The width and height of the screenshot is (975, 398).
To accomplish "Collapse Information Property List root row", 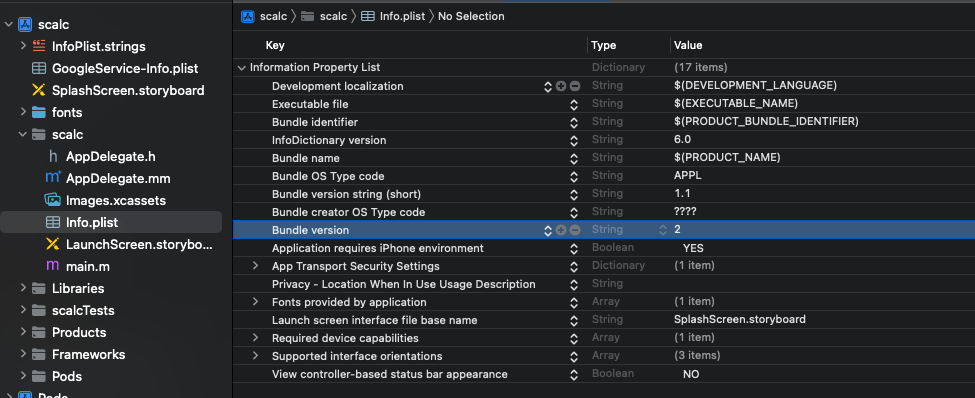I will click(241, 68).
